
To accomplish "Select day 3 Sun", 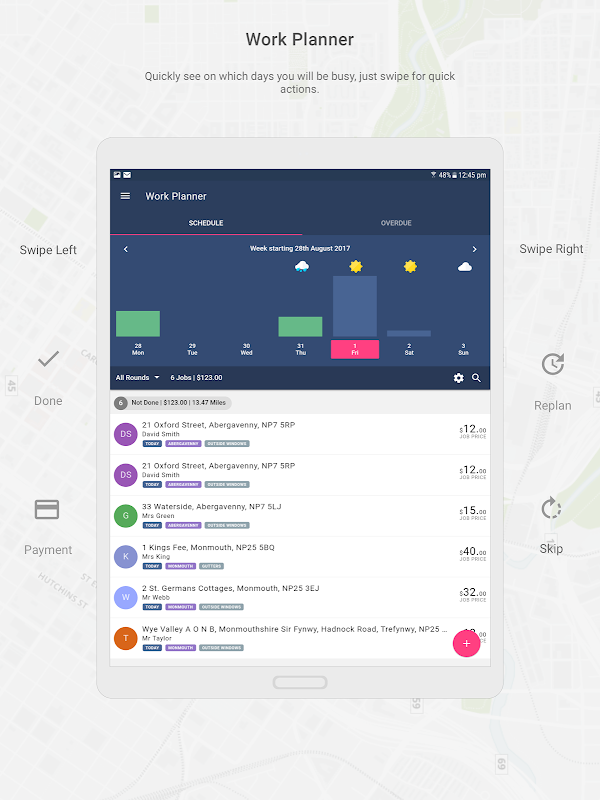I will (x=463, y=349).
